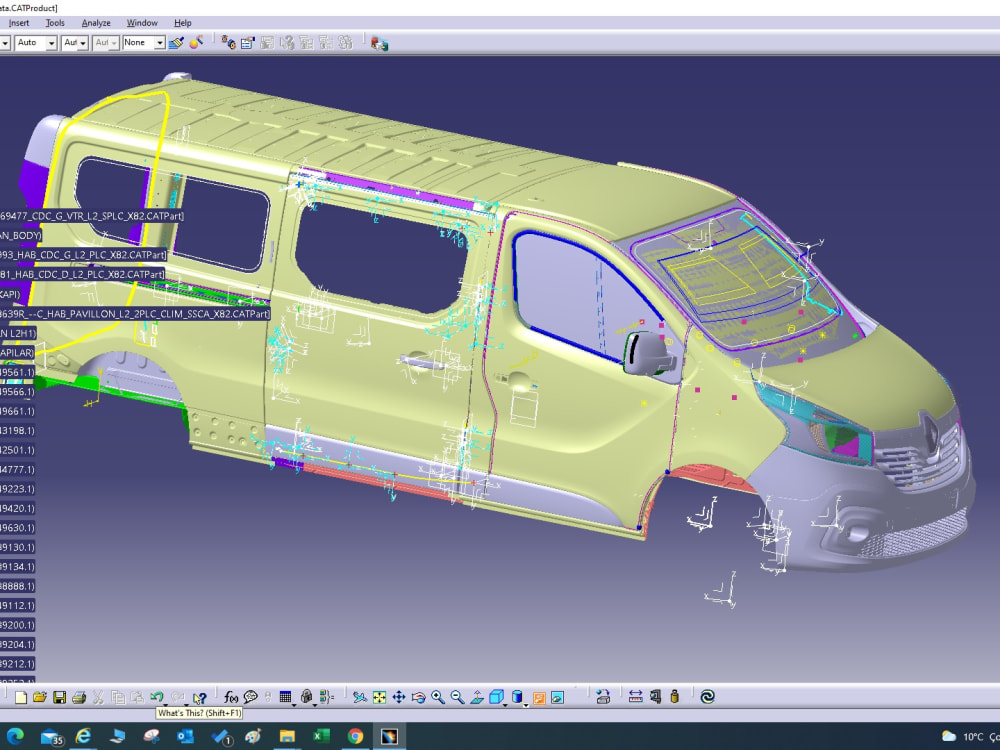Click the Fit All In icon

(x=379, y=697)
